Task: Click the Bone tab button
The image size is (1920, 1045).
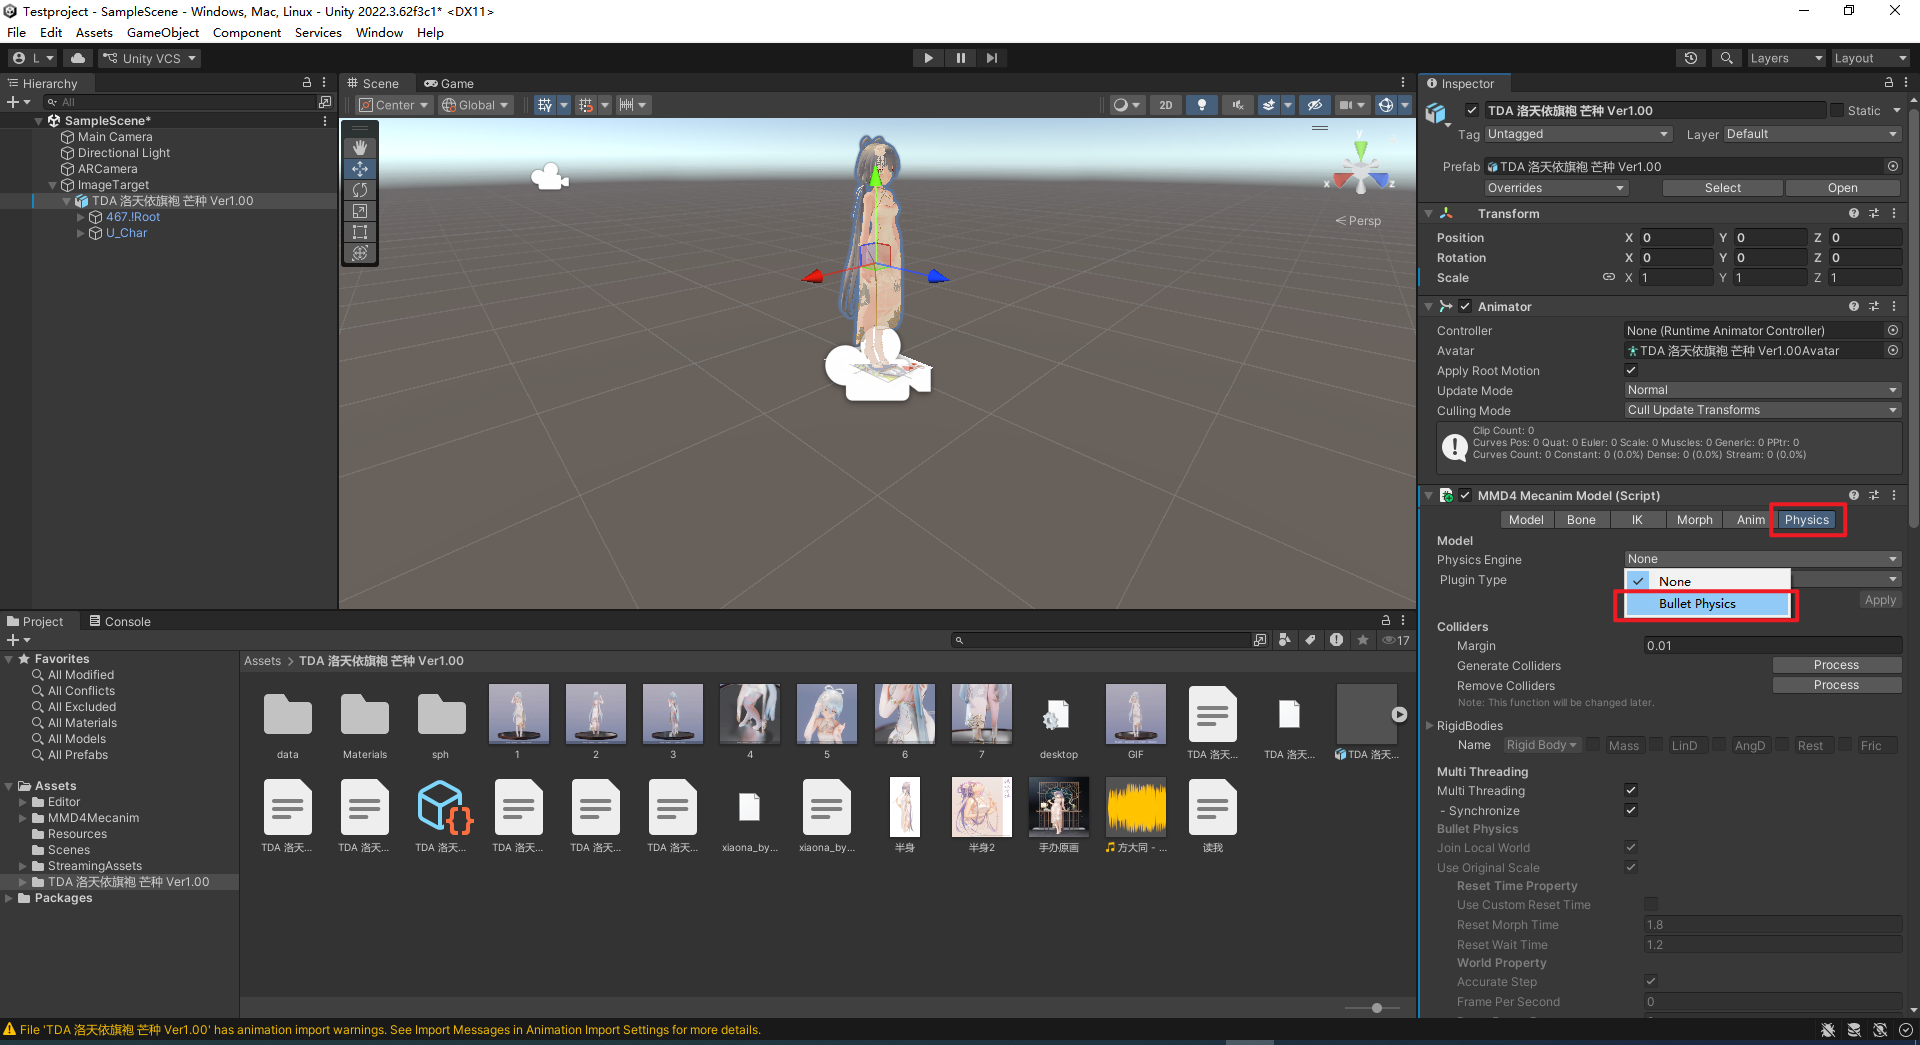Action: point(1581,520)
